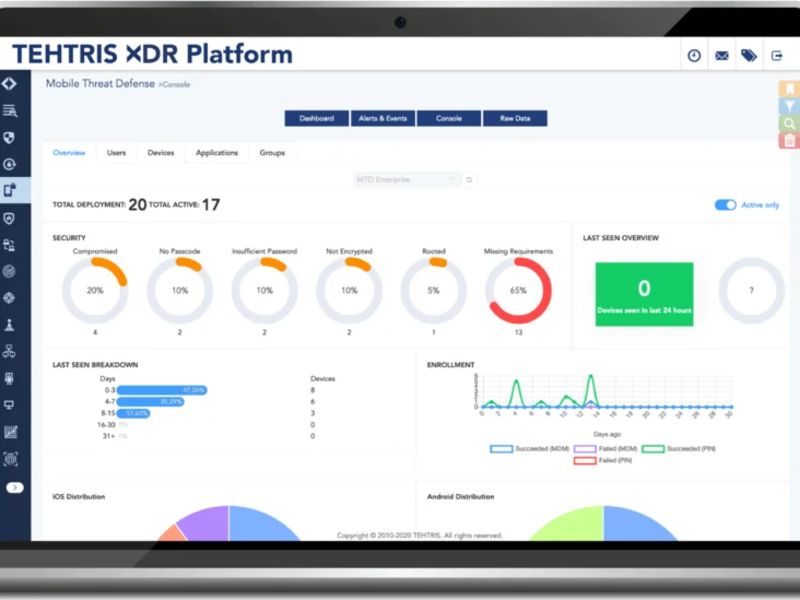Screen dimensions: 800x600
Task: Click the orange bookmark side button
Action: (x=789, y=89)
